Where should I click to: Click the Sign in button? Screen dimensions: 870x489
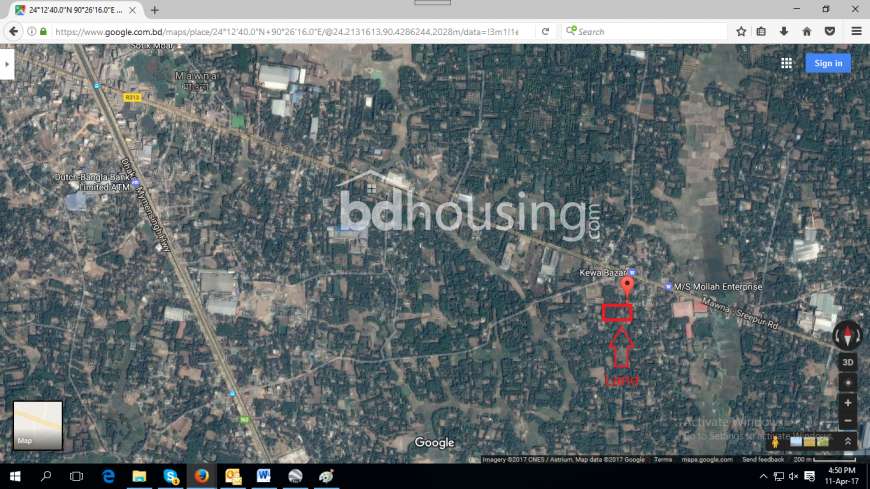pyautogui.click(x=828, y=63)
